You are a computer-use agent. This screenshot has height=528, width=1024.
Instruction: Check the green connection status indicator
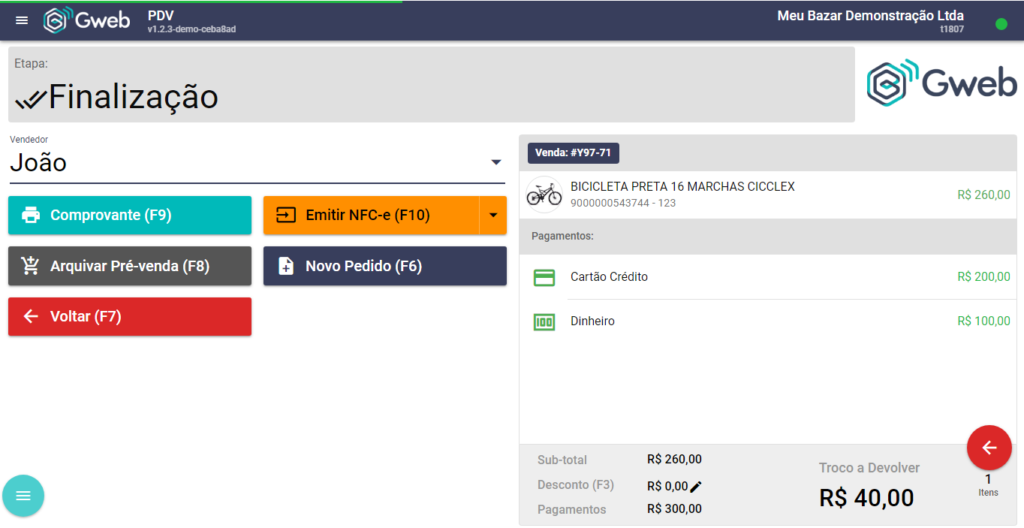click(1000, 24)
